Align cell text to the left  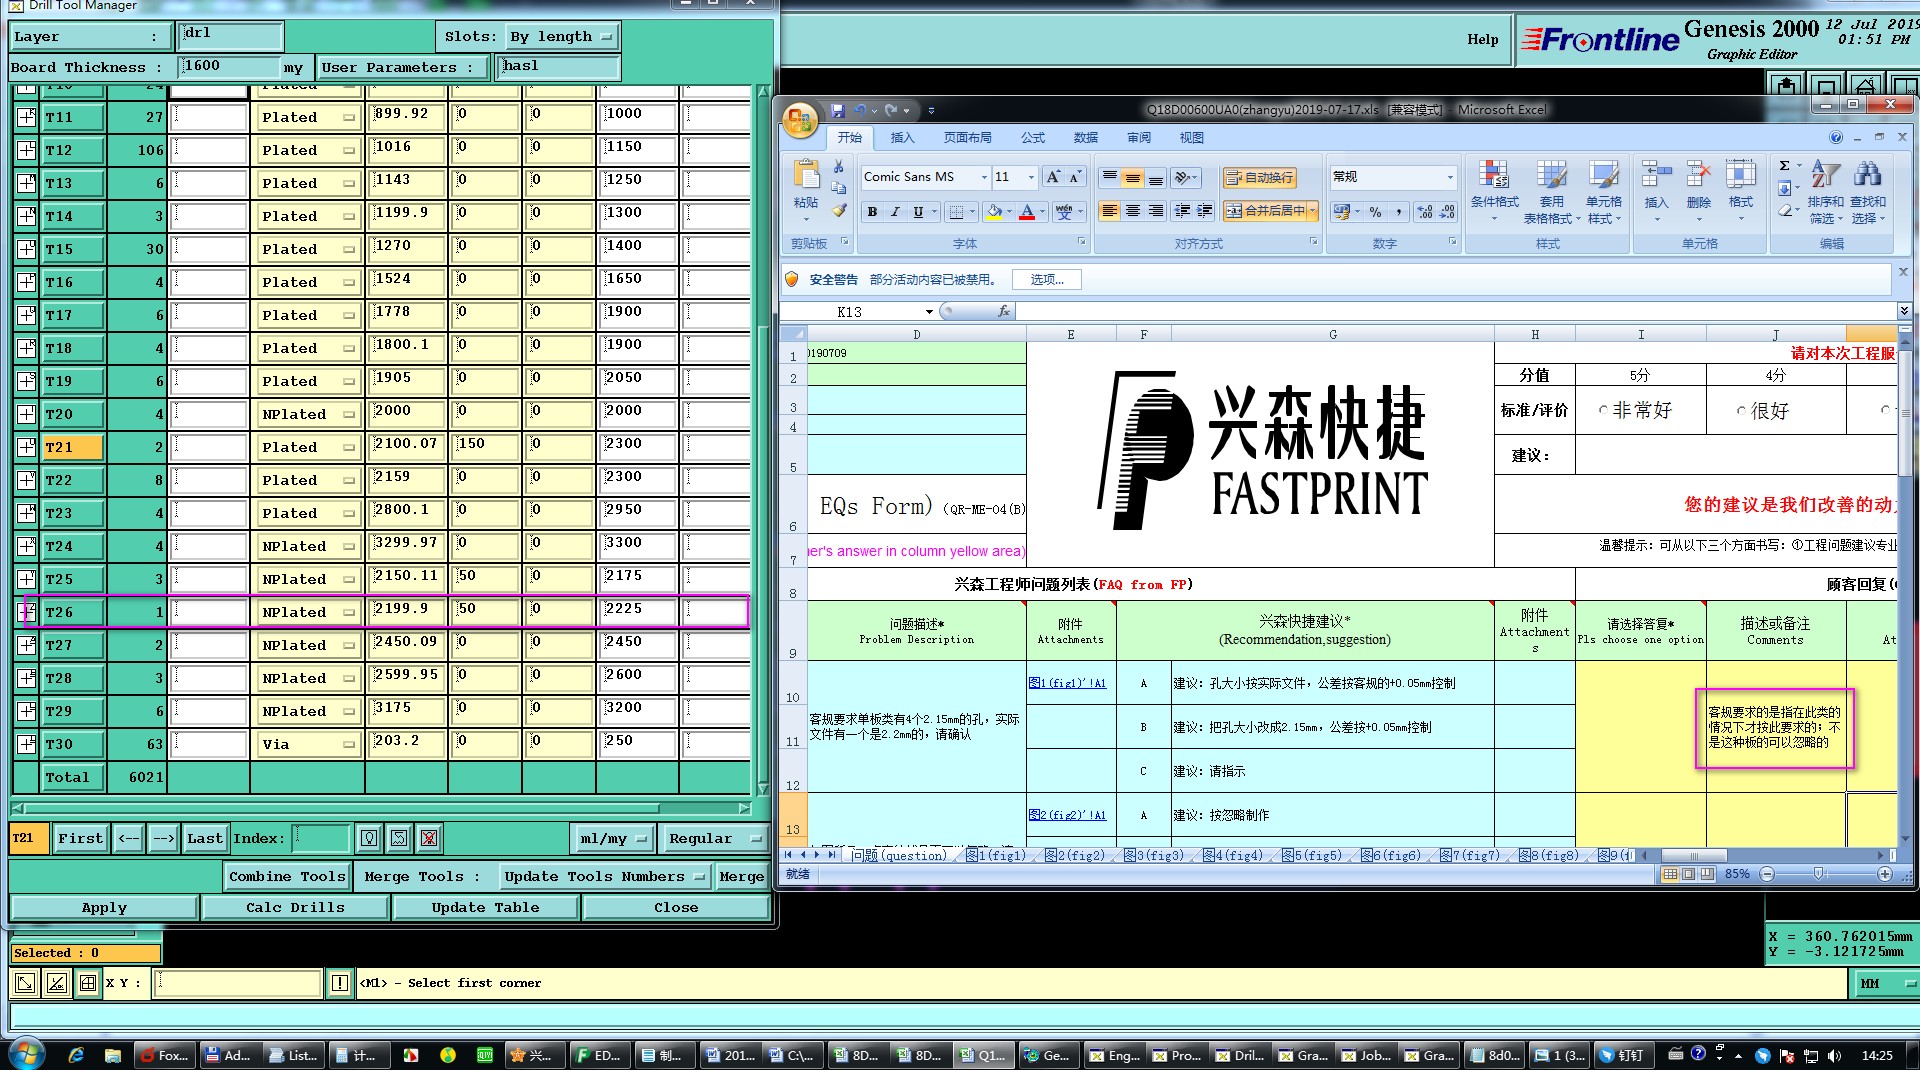tap(1109, 211)
